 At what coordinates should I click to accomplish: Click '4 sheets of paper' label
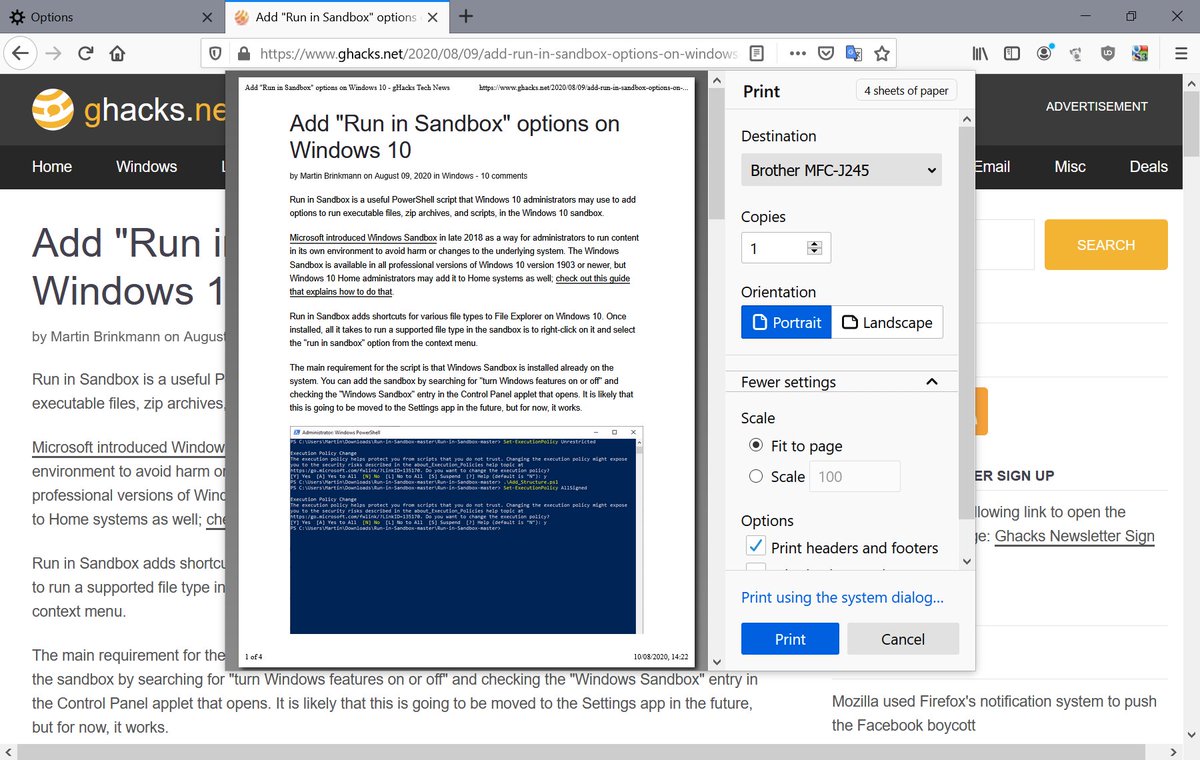point(906,91)
